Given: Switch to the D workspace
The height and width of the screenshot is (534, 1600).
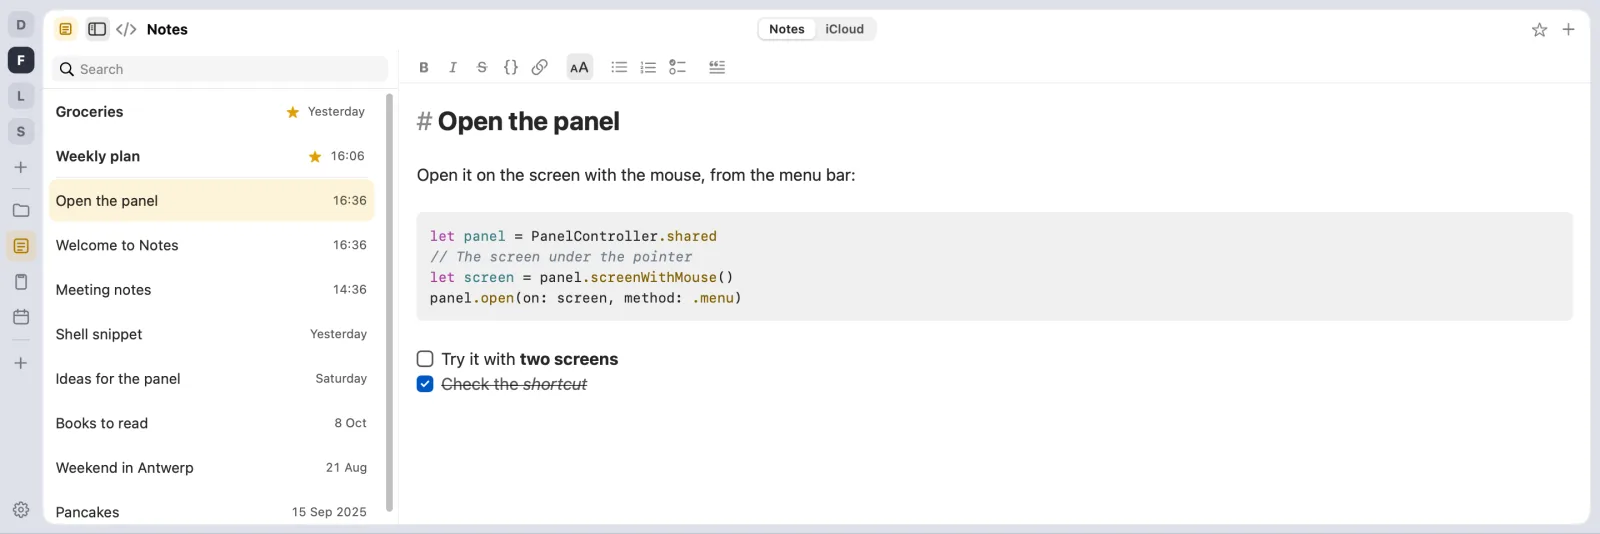Looking at the screenshot, I should (x=21, y=25).
